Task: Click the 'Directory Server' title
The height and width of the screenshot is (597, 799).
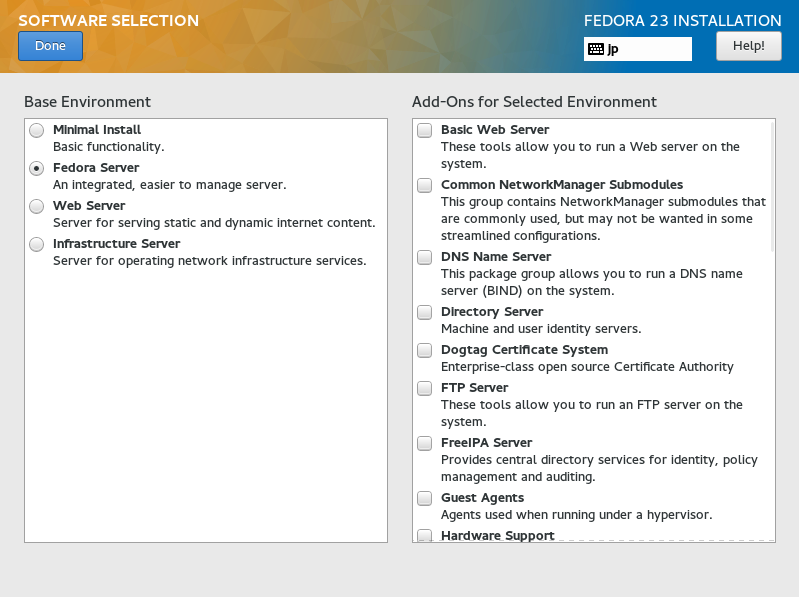Action: coord(492,312)
